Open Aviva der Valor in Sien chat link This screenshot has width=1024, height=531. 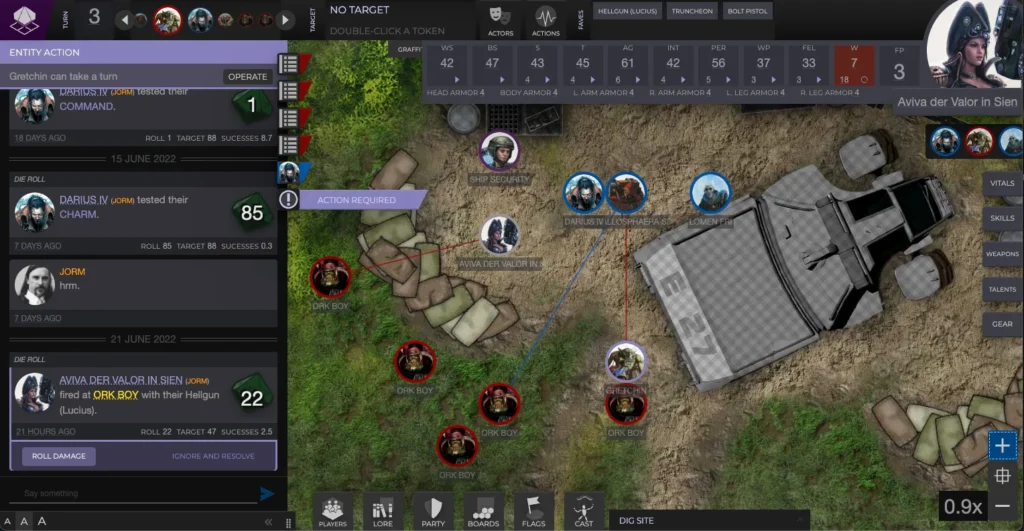(121, 379)
